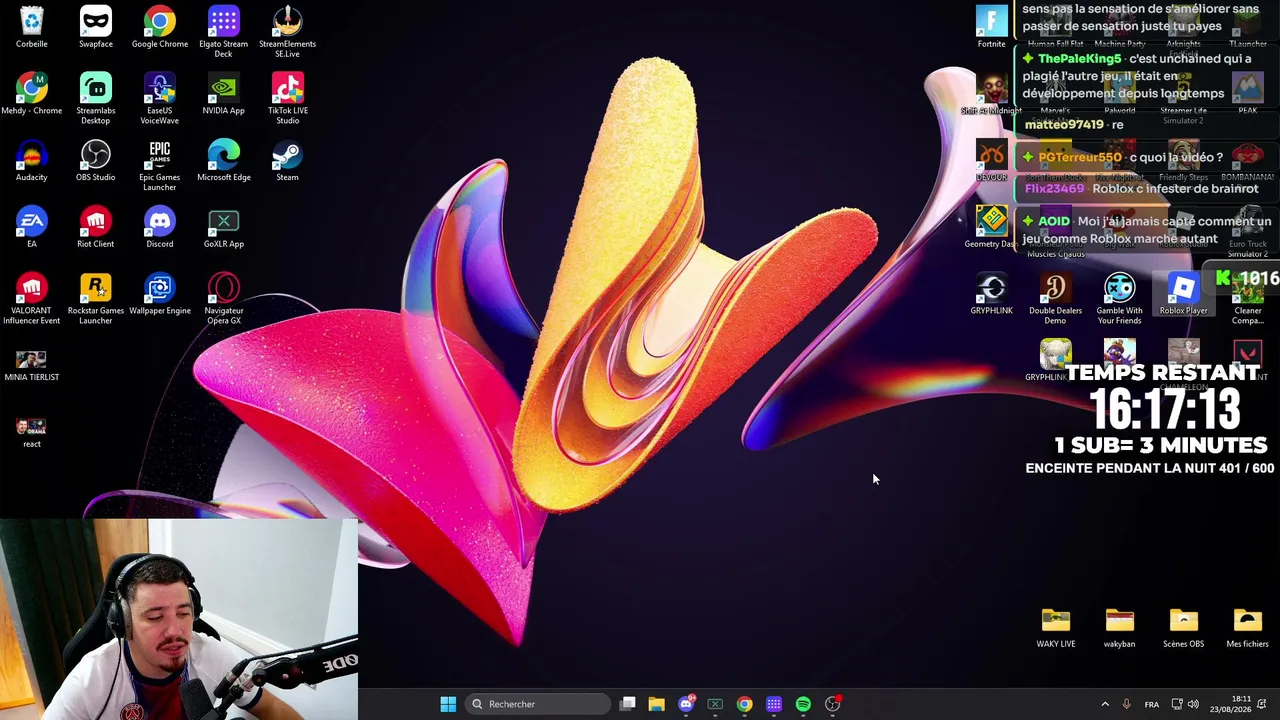
Task: Select the GRYPHLINK shortcut beside Double Dealers
Action: [x=992, y=294]
